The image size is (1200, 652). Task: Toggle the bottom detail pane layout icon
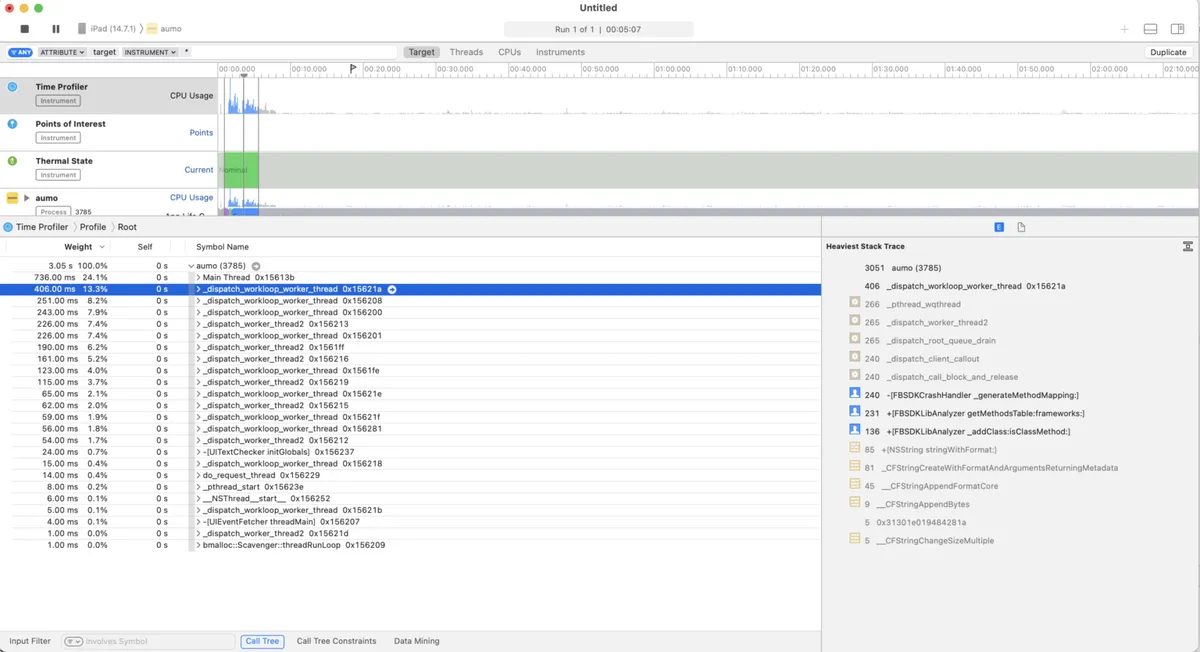tap(1151, 29)
